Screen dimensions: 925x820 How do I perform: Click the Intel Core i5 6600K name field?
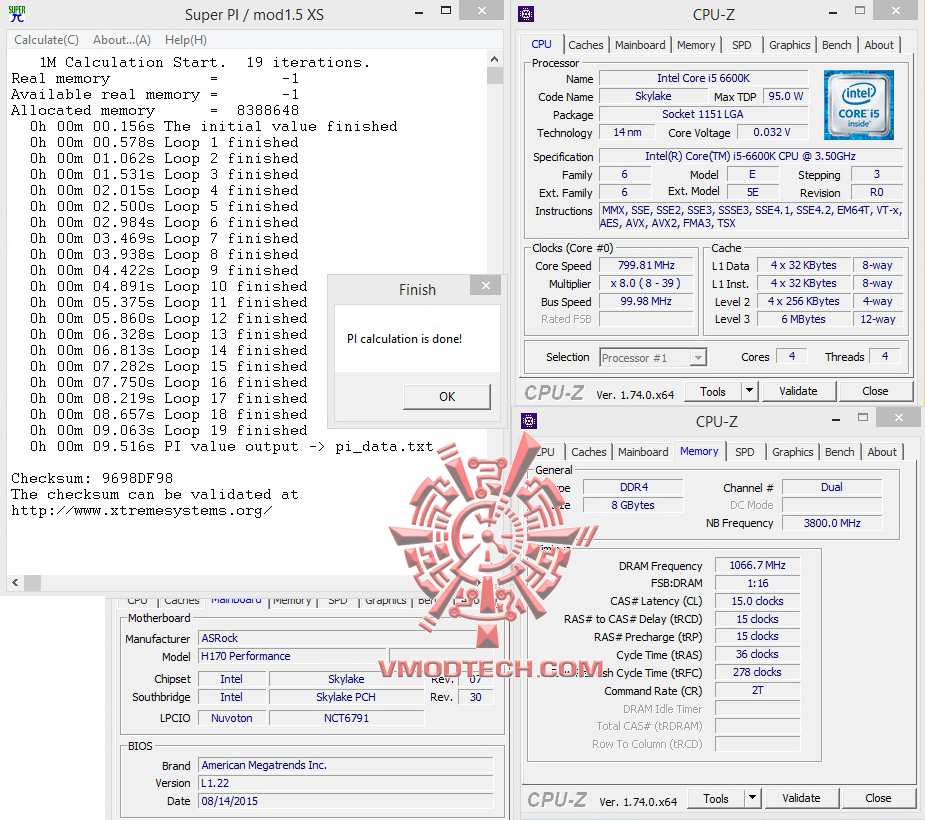703,78
